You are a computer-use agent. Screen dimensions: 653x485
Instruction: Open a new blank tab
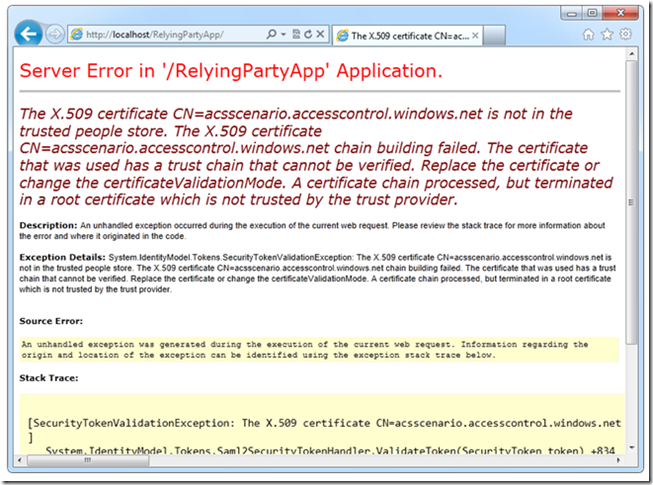(x=495, y=35)
